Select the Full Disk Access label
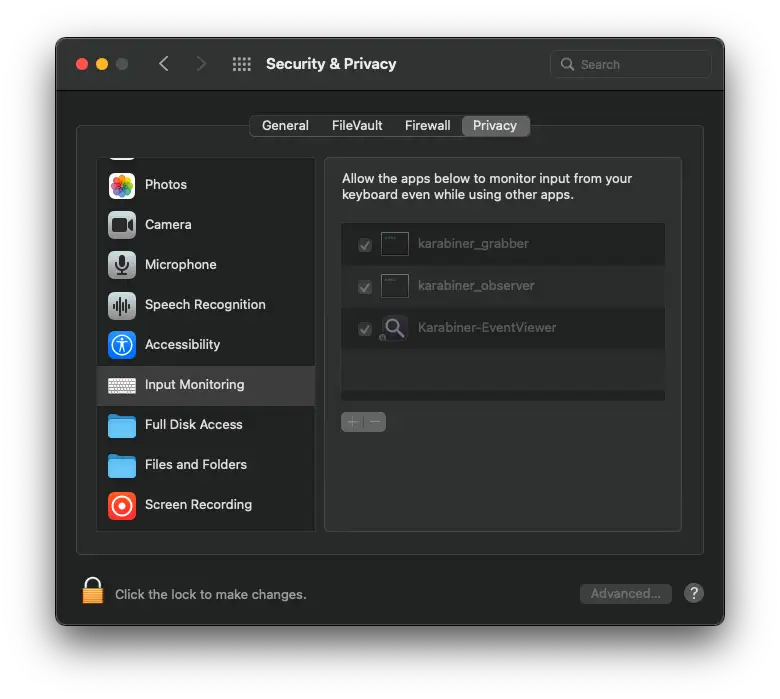 click(x=194, y=424)
